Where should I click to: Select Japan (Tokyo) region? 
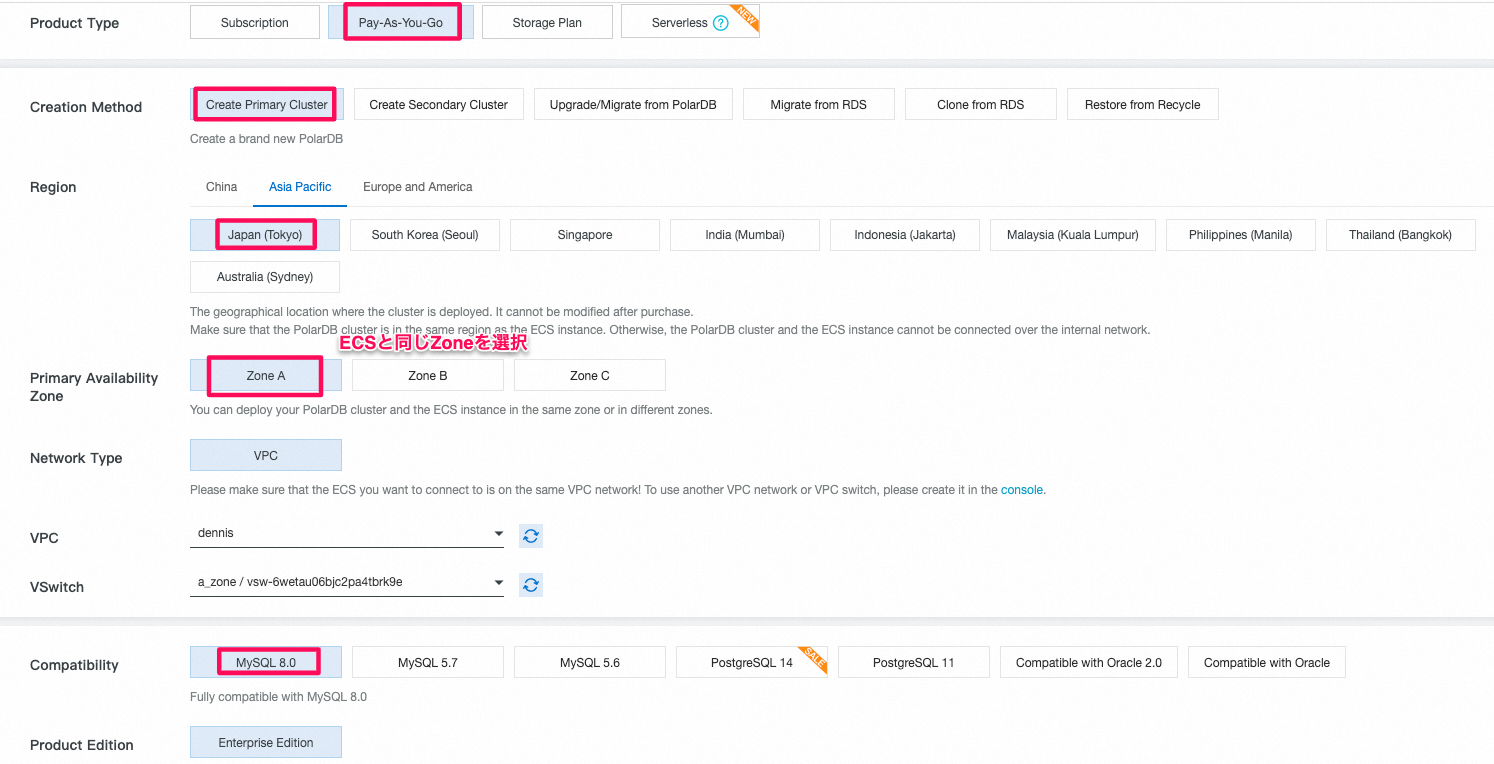coord(265,235)
